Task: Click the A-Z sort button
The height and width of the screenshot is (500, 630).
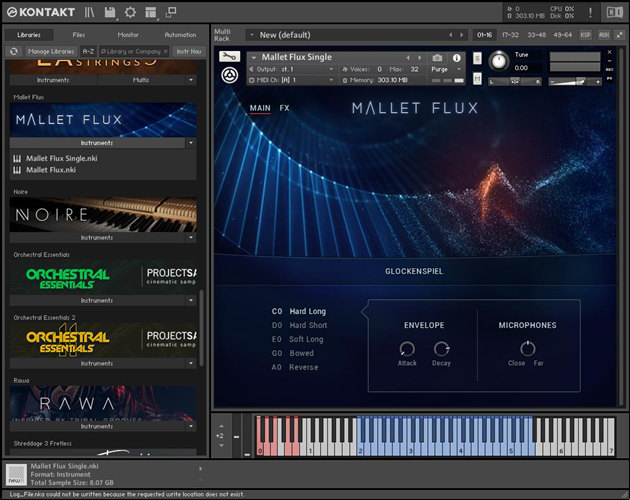Action: (88, 50)
